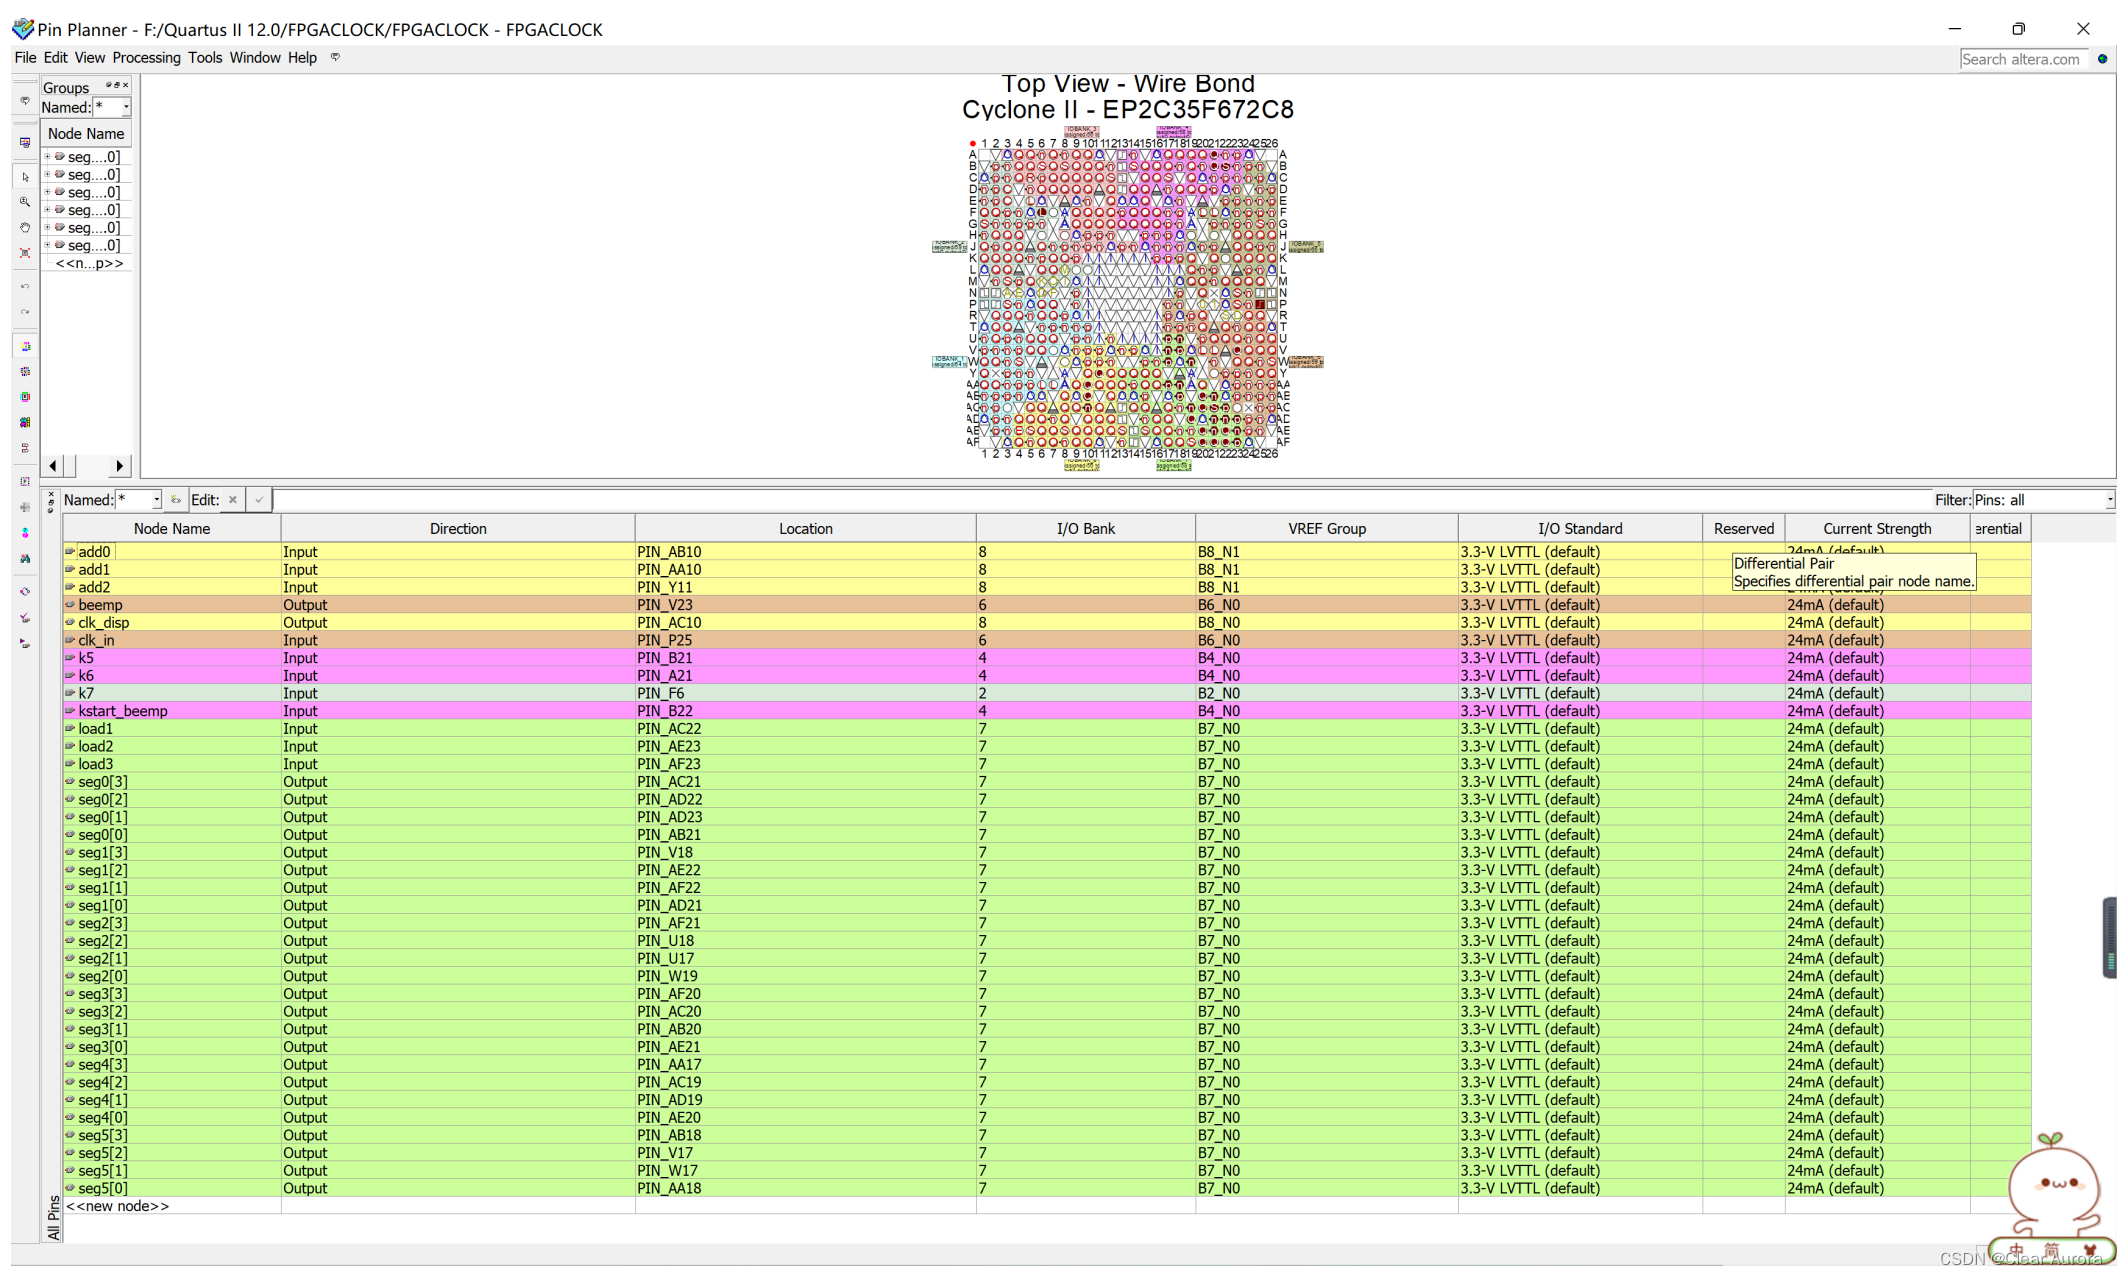Pick the hand pan tool

point(25,228)
